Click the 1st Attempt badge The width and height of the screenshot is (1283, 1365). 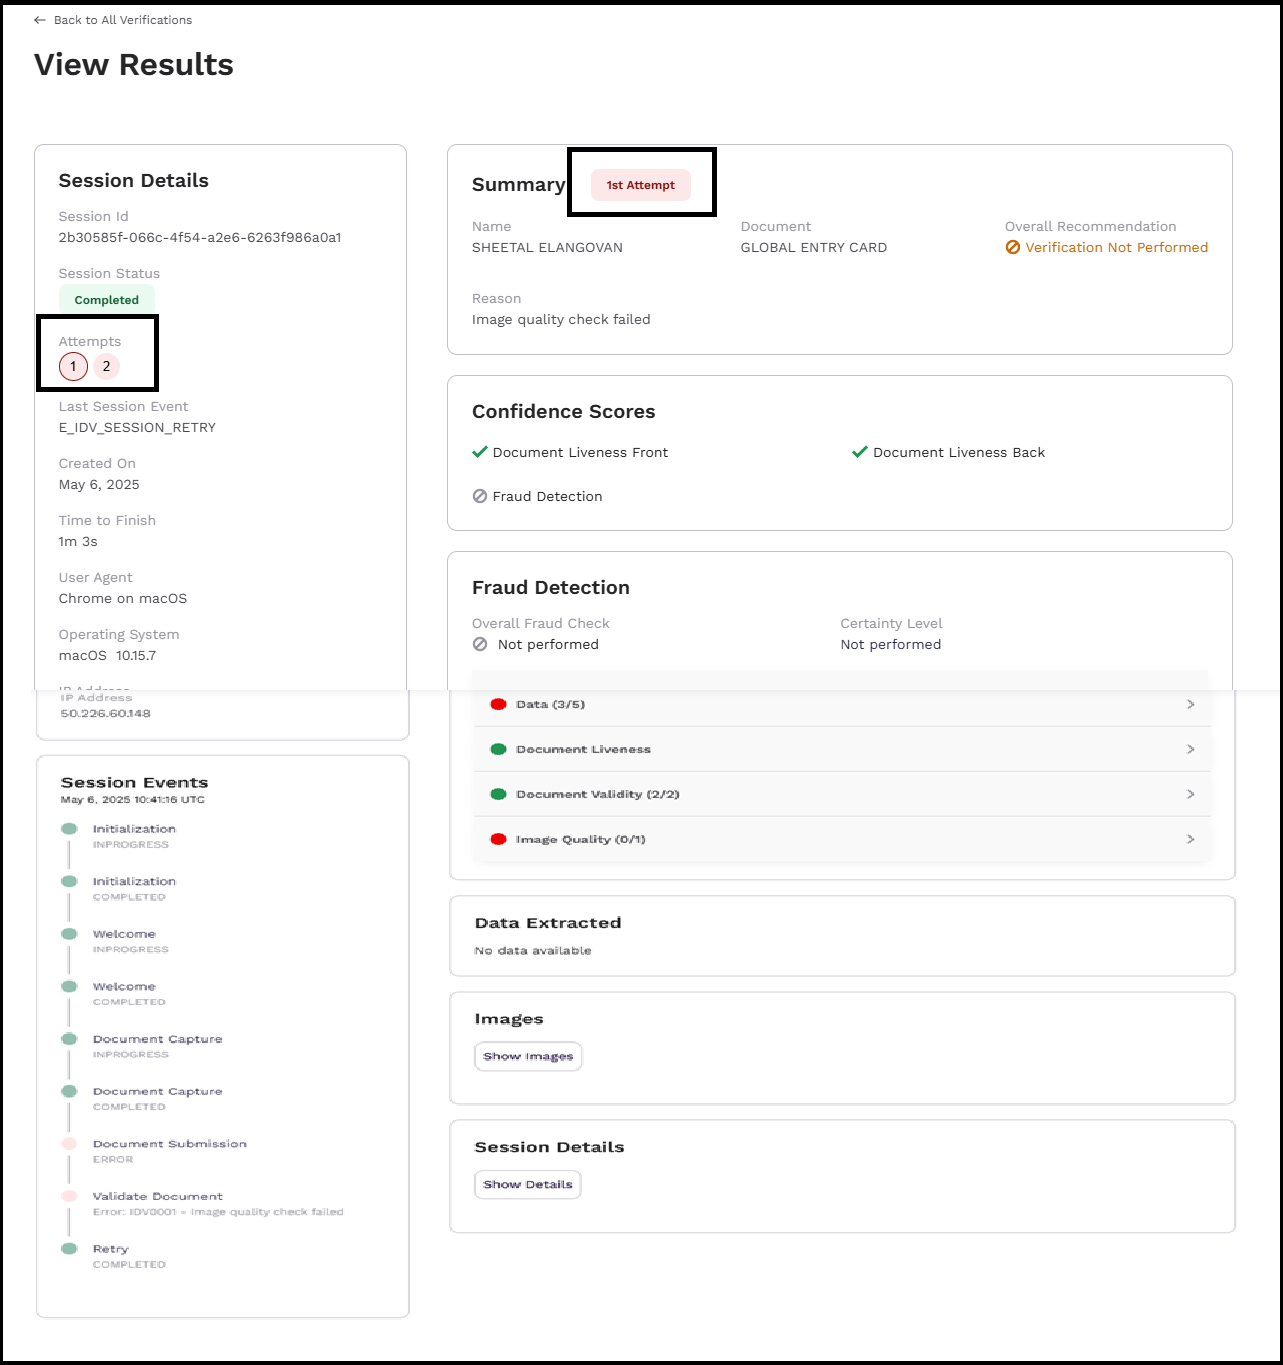[x=640, y=185]
